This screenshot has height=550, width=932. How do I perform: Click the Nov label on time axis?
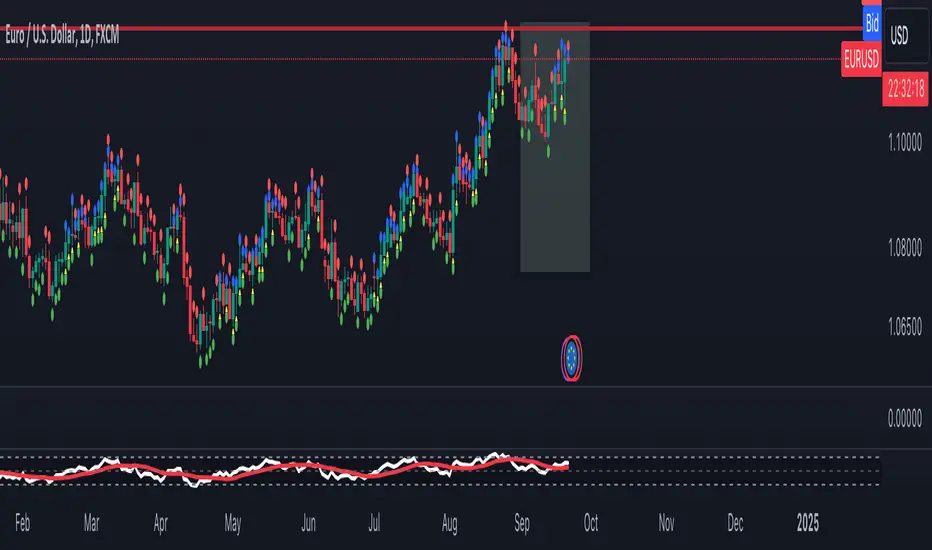point(666,523)
